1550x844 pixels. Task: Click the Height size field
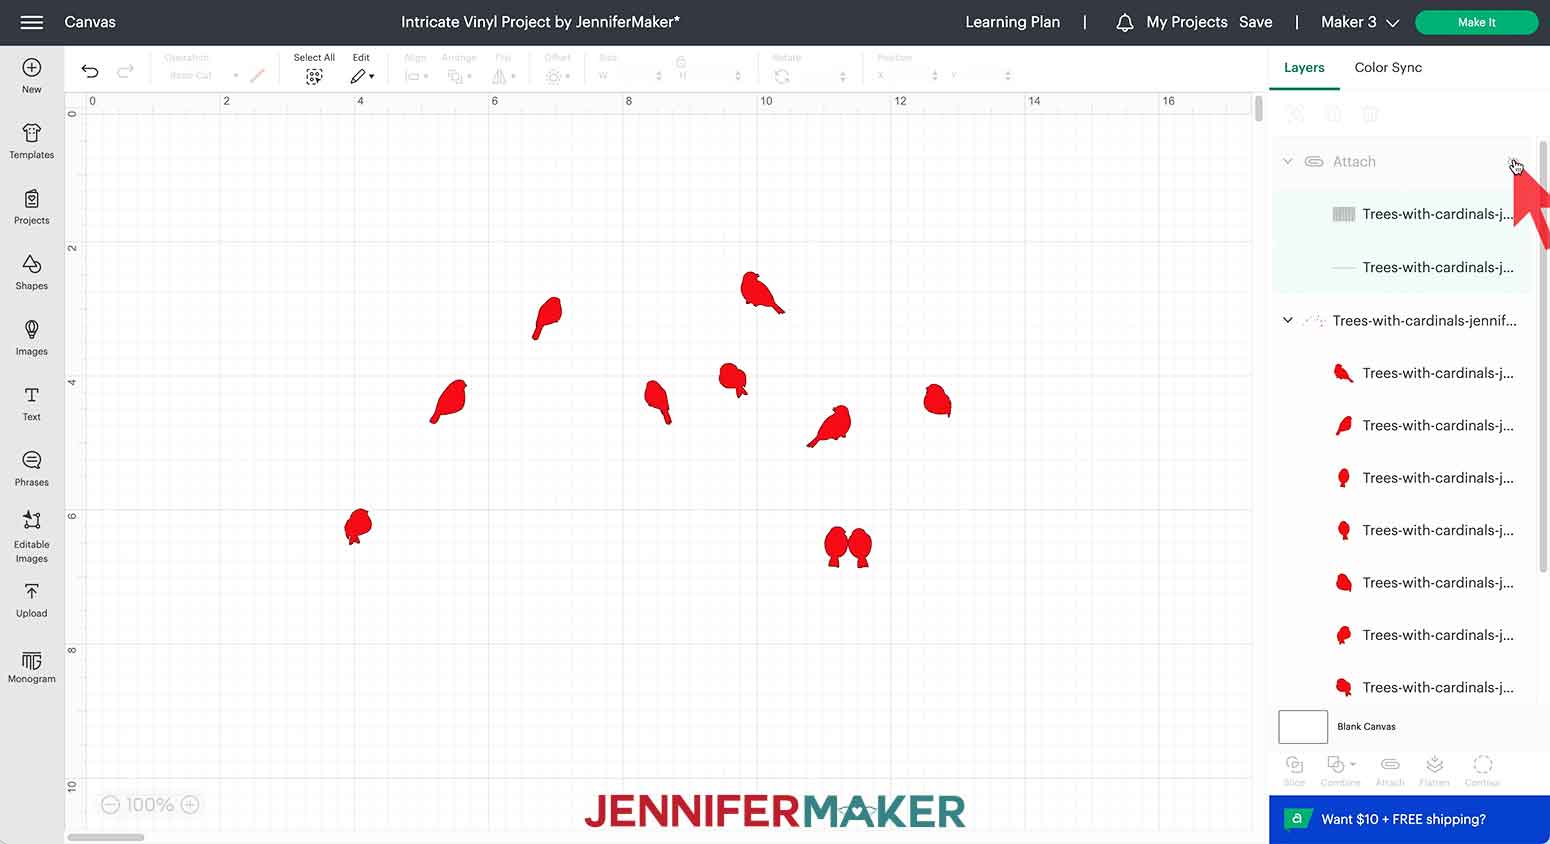click(710, 76)
